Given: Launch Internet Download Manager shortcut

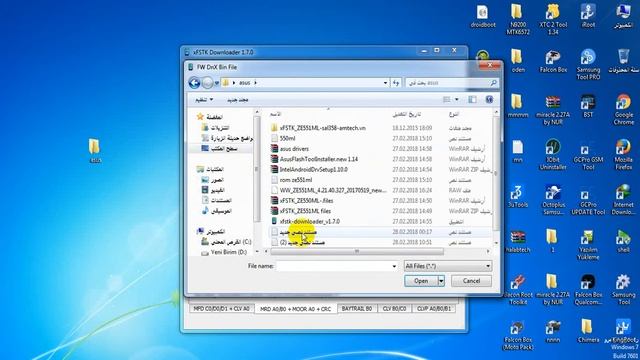Looking at the screenshot, I should click(623, 199).
